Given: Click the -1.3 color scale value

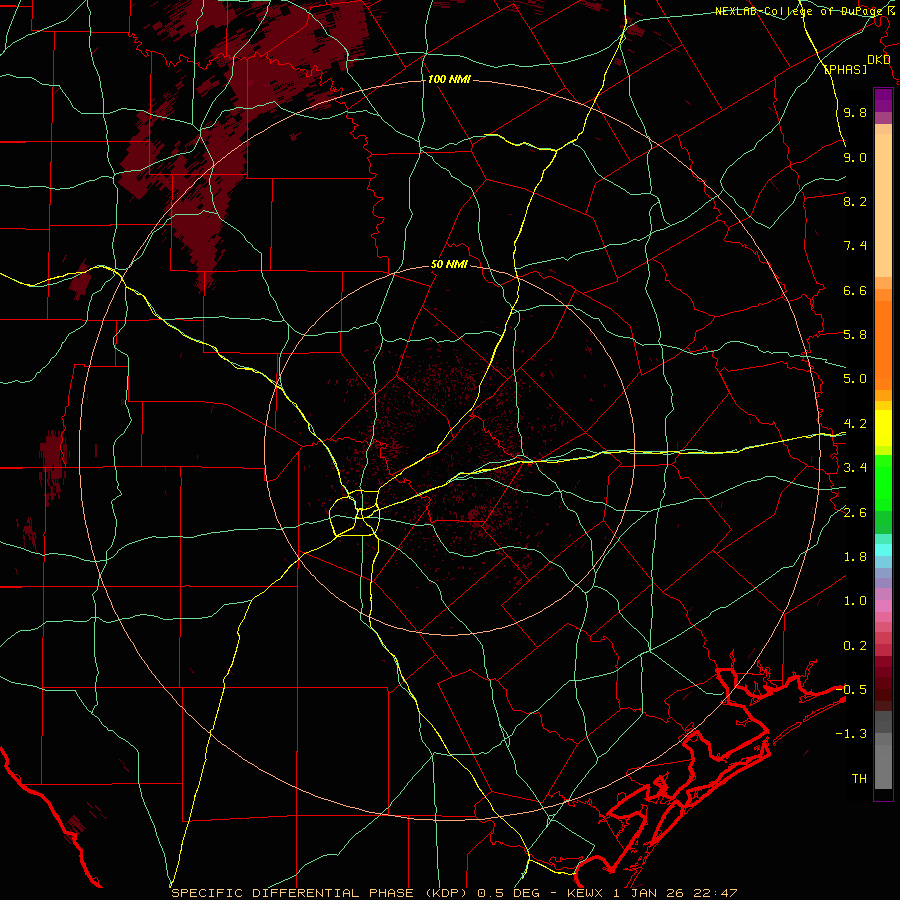Looking at the screenshot, I should click(851, 734).
